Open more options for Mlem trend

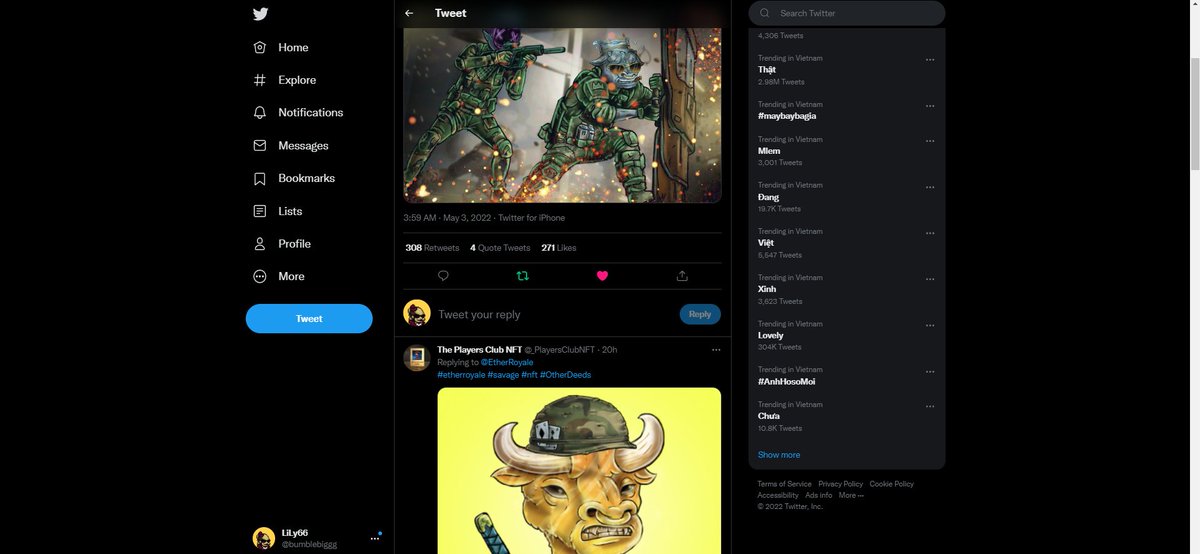coord(930,141)
